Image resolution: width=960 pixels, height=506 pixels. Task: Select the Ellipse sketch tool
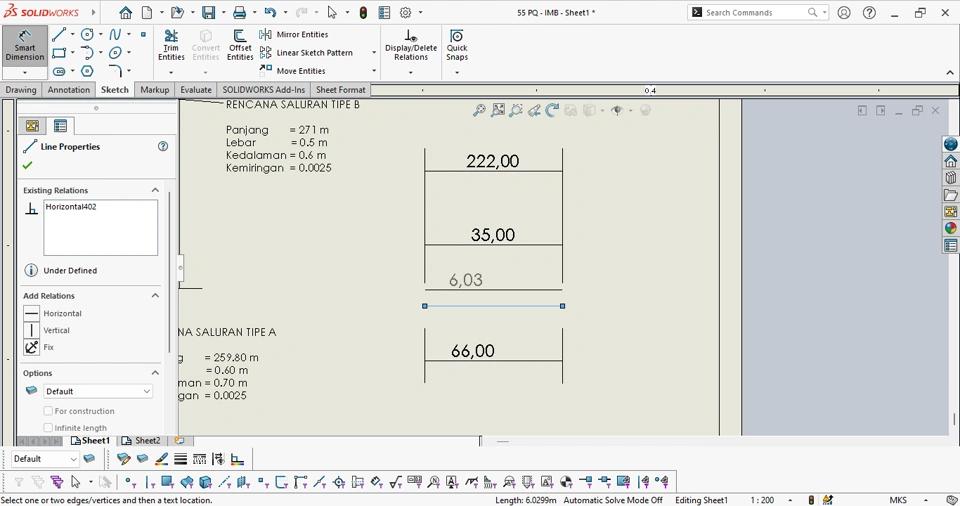click(115, 53)
